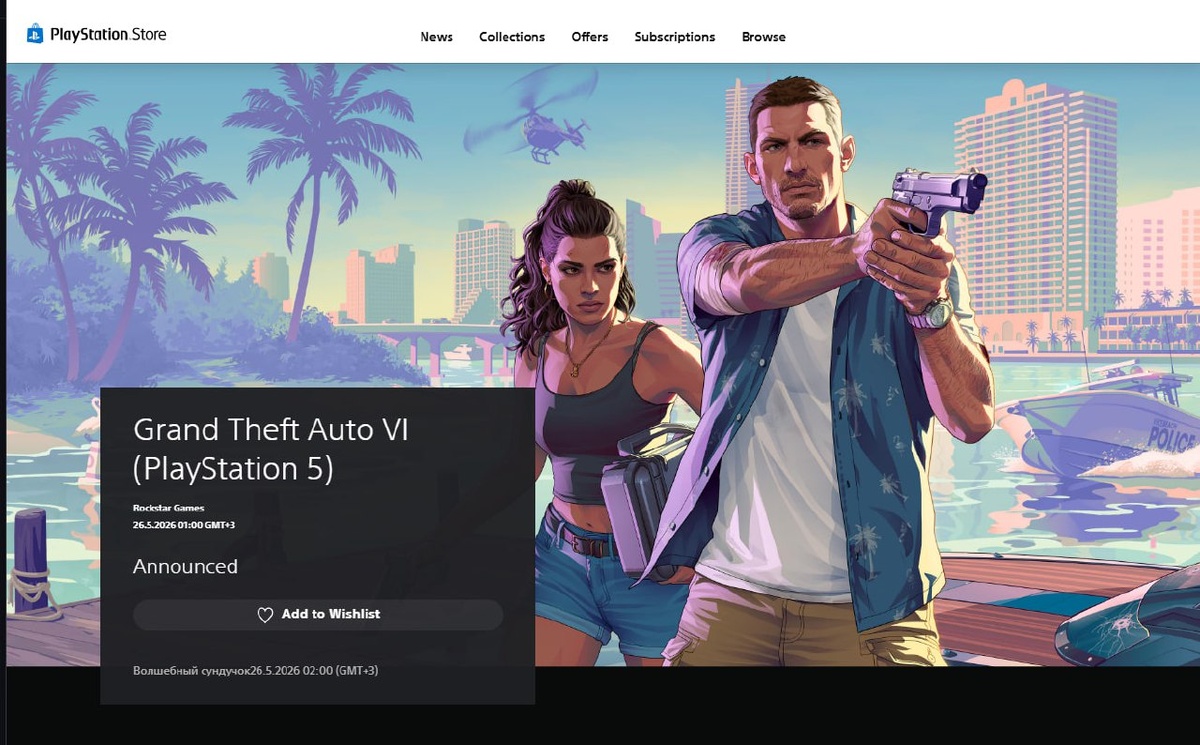1200x745 pixels.
Task: Click the police boat in the artwork
Action: [1100, 420]
